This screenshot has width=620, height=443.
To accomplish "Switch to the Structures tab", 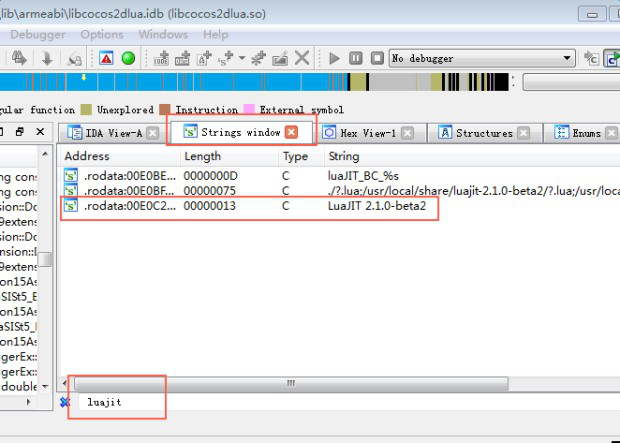I will (x=484, y=133).
